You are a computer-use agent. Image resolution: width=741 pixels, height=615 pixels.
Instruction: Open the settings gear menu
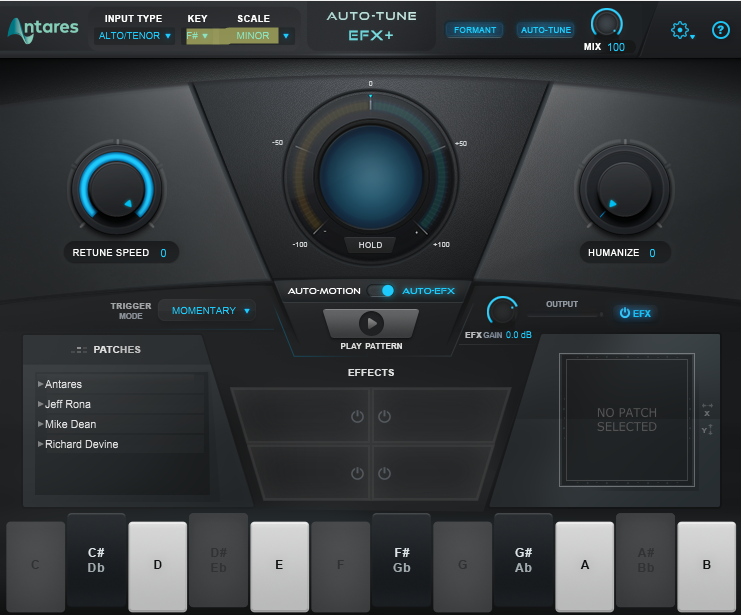click(682, 31)
